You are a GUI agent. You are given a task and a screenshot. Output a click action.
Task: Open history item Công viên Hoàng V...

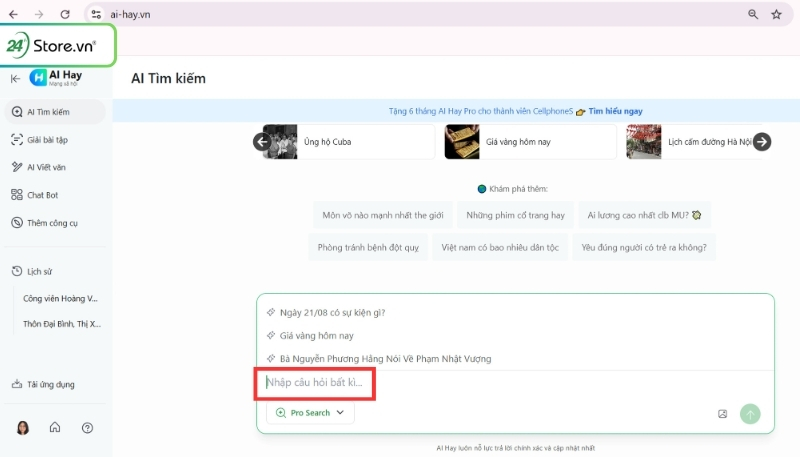60,298
